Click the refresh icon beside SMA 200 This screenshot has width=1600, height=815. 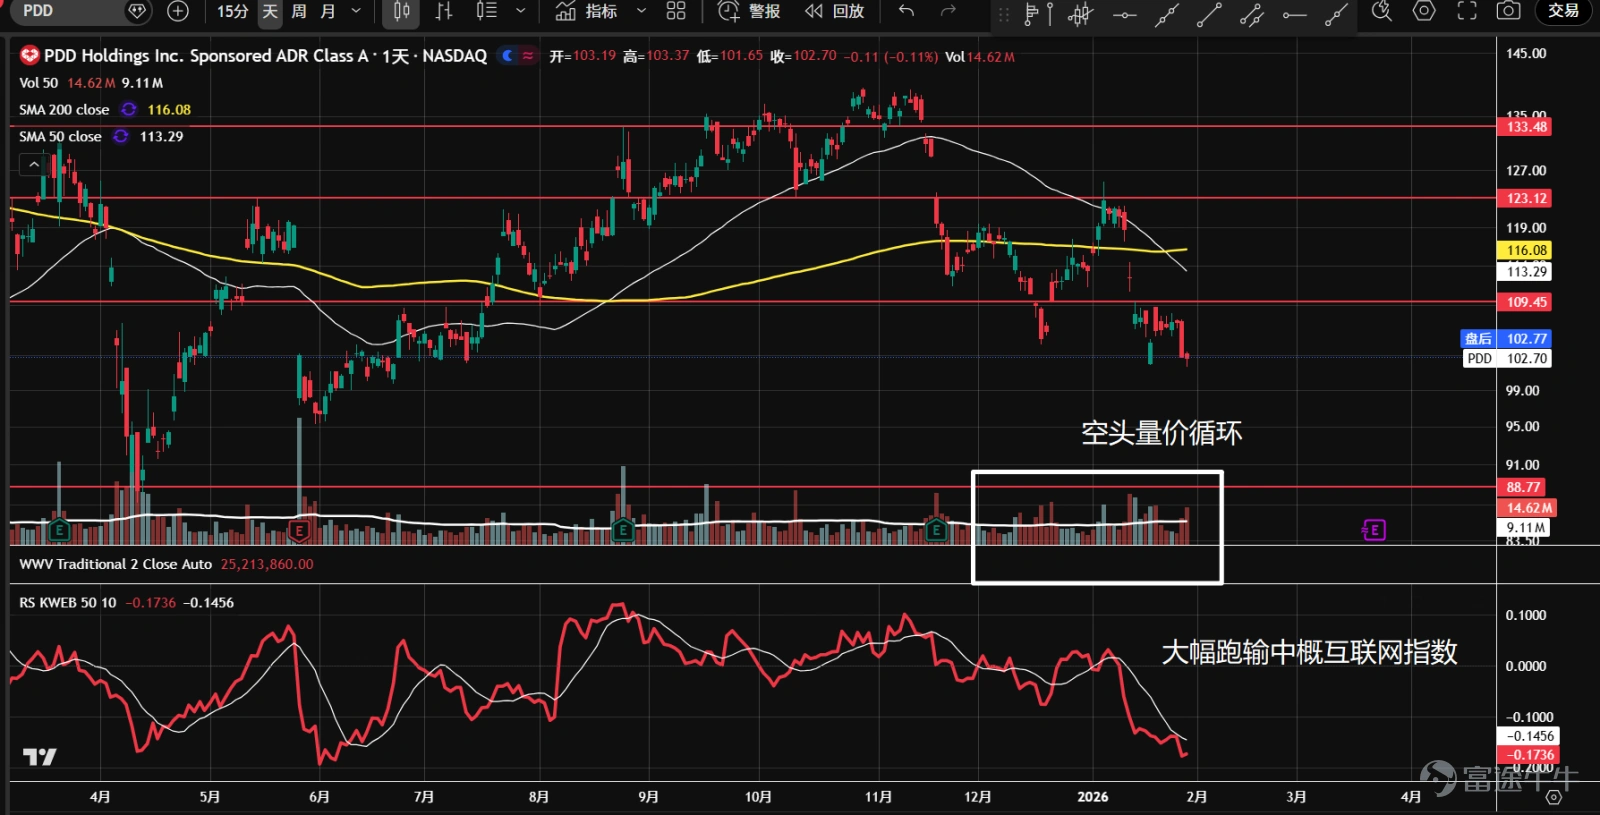click(x=129, y=110)
